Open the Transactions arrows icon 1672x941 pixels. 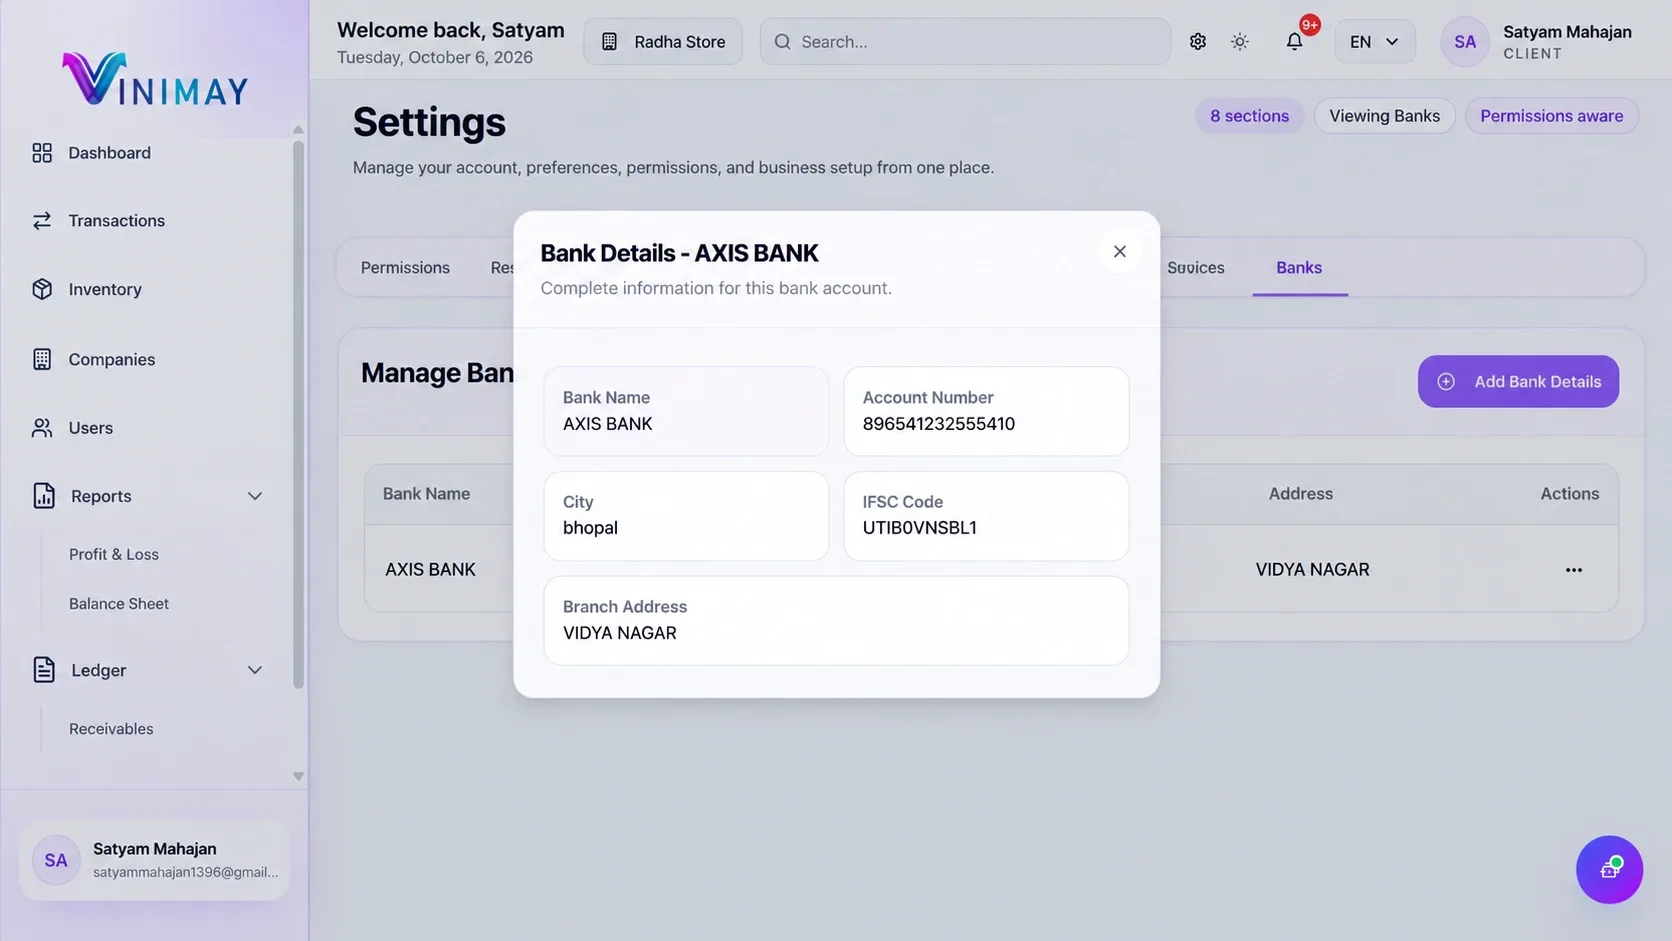tap(42, 221)
